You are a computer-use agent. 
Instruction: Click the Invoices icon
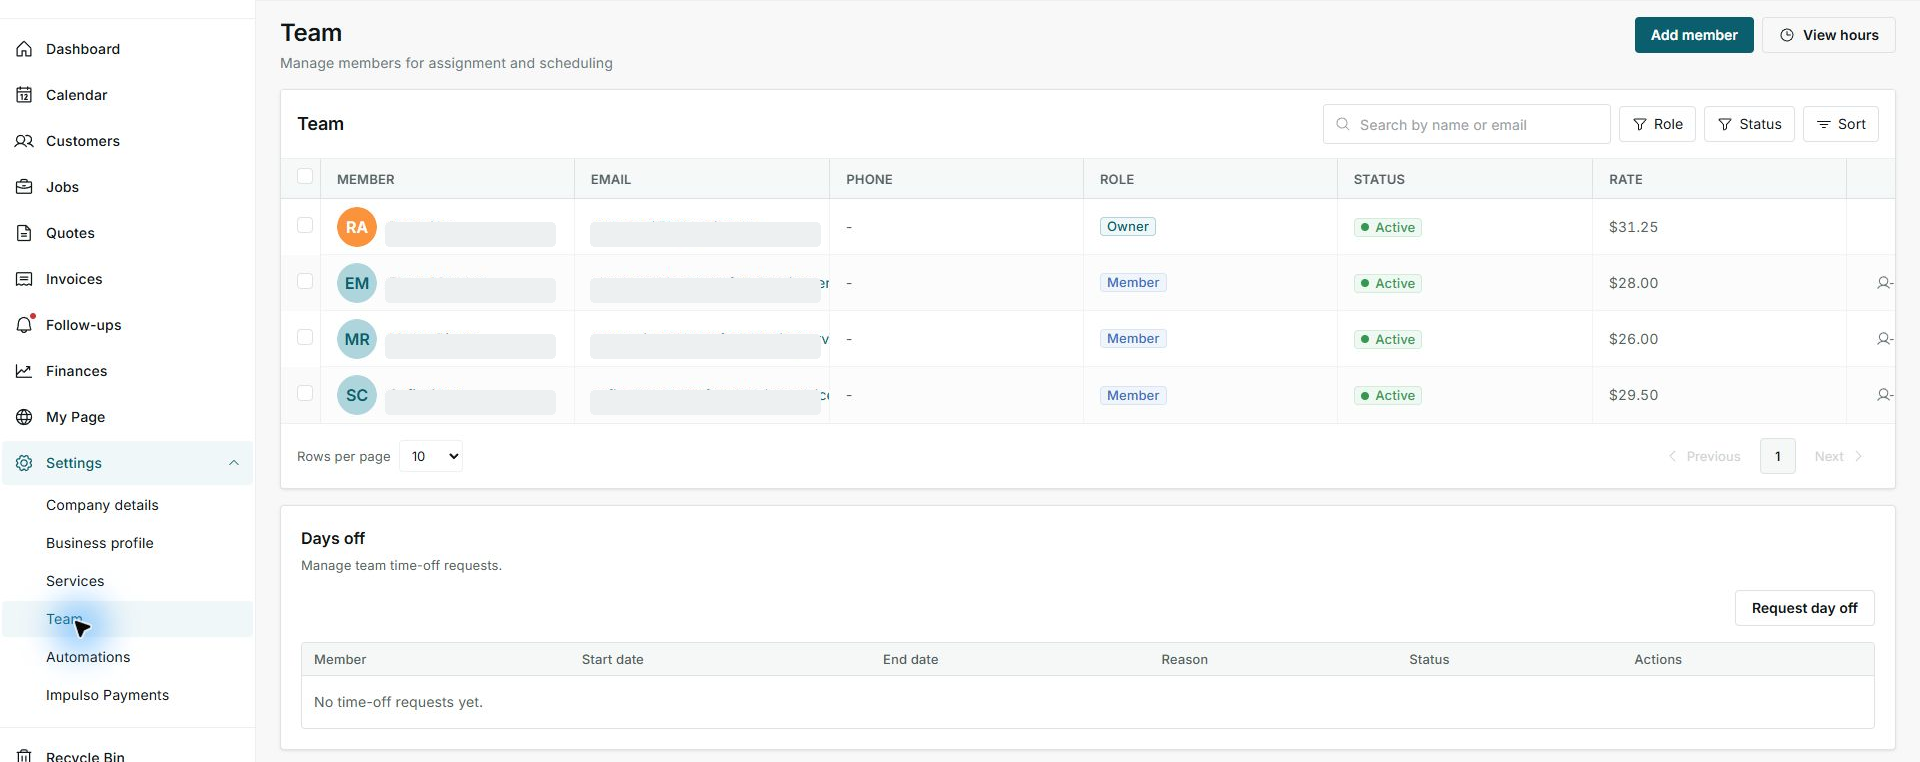(x=24, y=279)
